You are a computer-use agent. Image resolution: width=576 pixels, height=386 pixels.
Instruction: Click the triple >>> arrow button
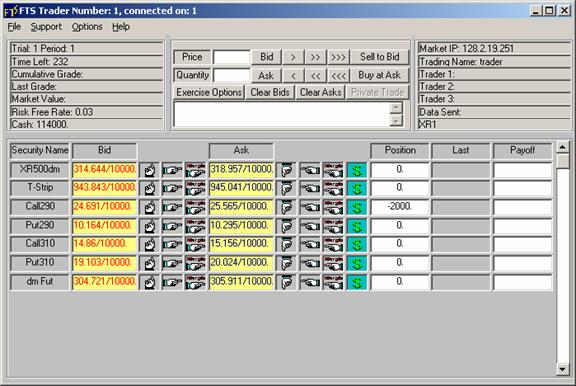pos(338,57)
